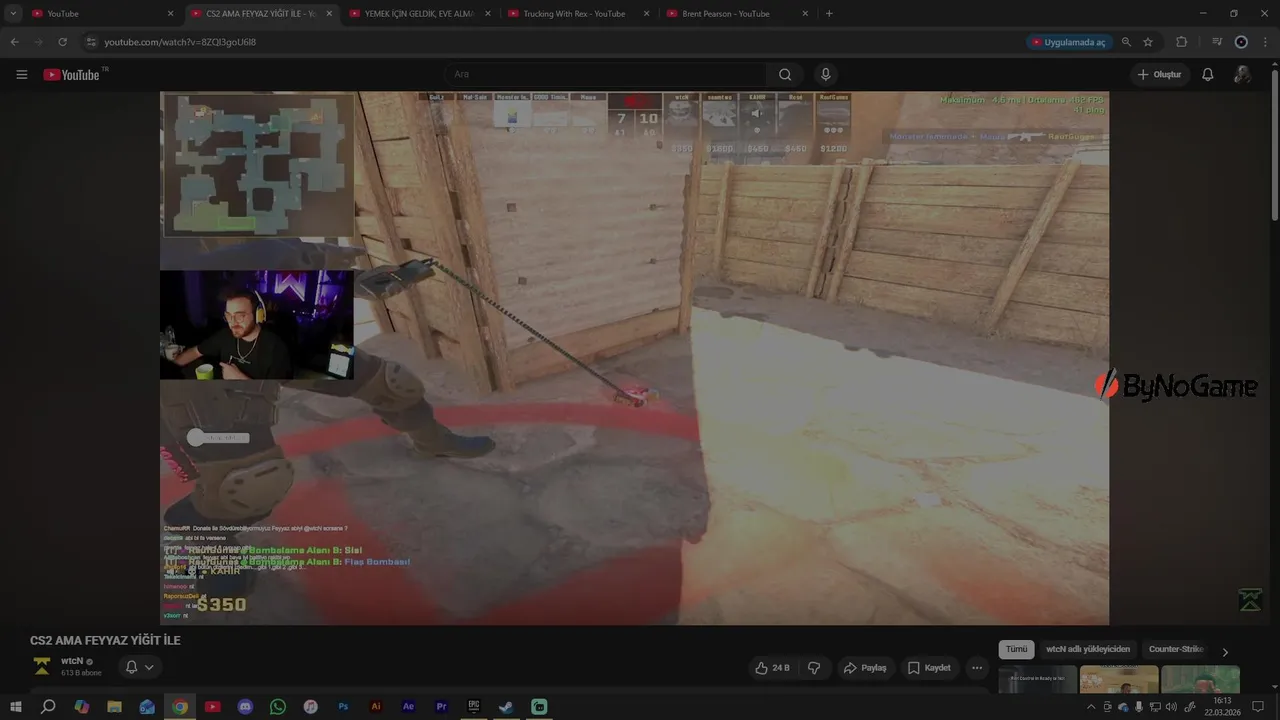Open YouTube notifications bell
This screenshot has height=720, width=1280.
(1207, 74)
